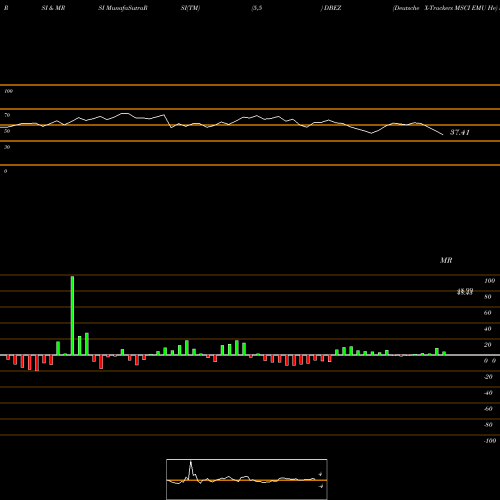Click the MR axis label -100
The image size is (500, 500).
(490, 441)
